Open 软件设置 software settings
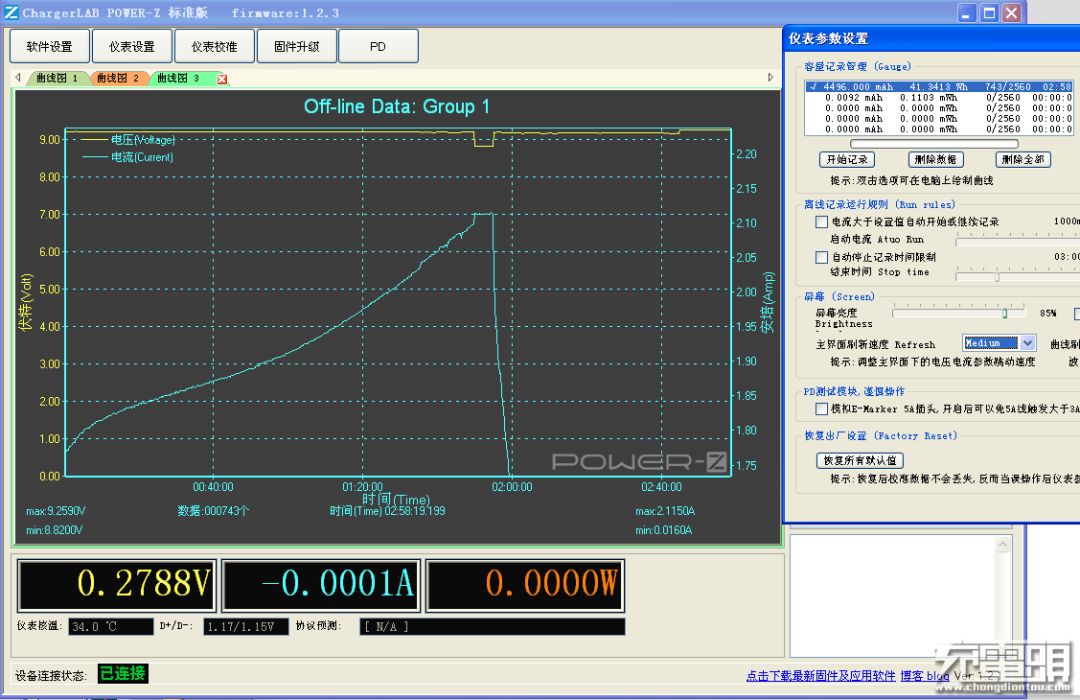This screenshot has height=700, width=1080. [x=50, y=46]
